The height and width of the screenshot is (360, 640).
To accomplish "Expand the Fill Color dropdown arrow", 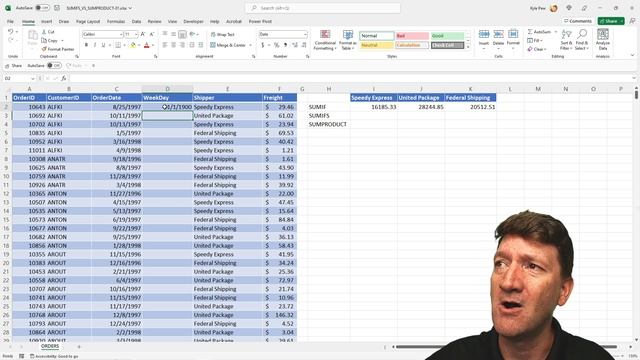I will (x=139, y=45).
